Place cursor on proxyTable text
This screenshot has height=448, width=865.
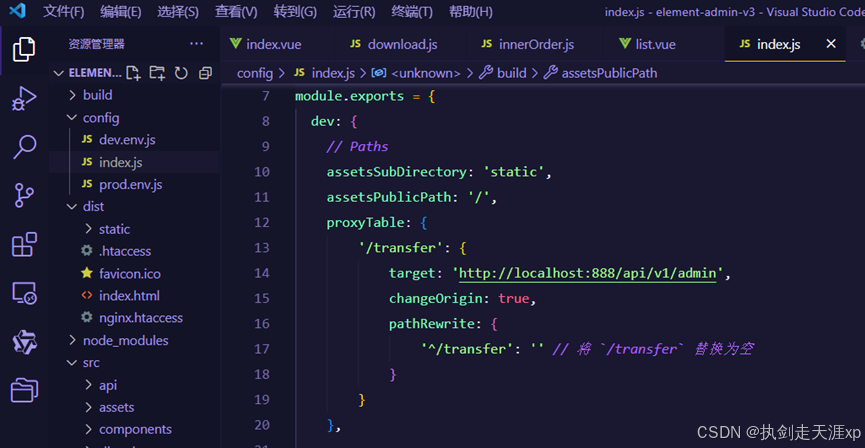click(x=365, y=222)
